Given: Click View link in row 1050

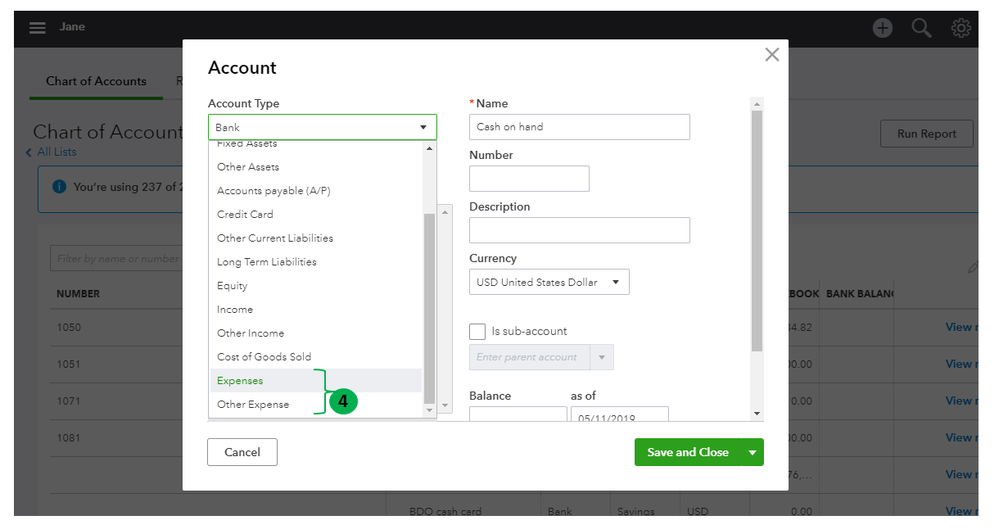Looking at the screenshot, I should [x=961, y=327].
